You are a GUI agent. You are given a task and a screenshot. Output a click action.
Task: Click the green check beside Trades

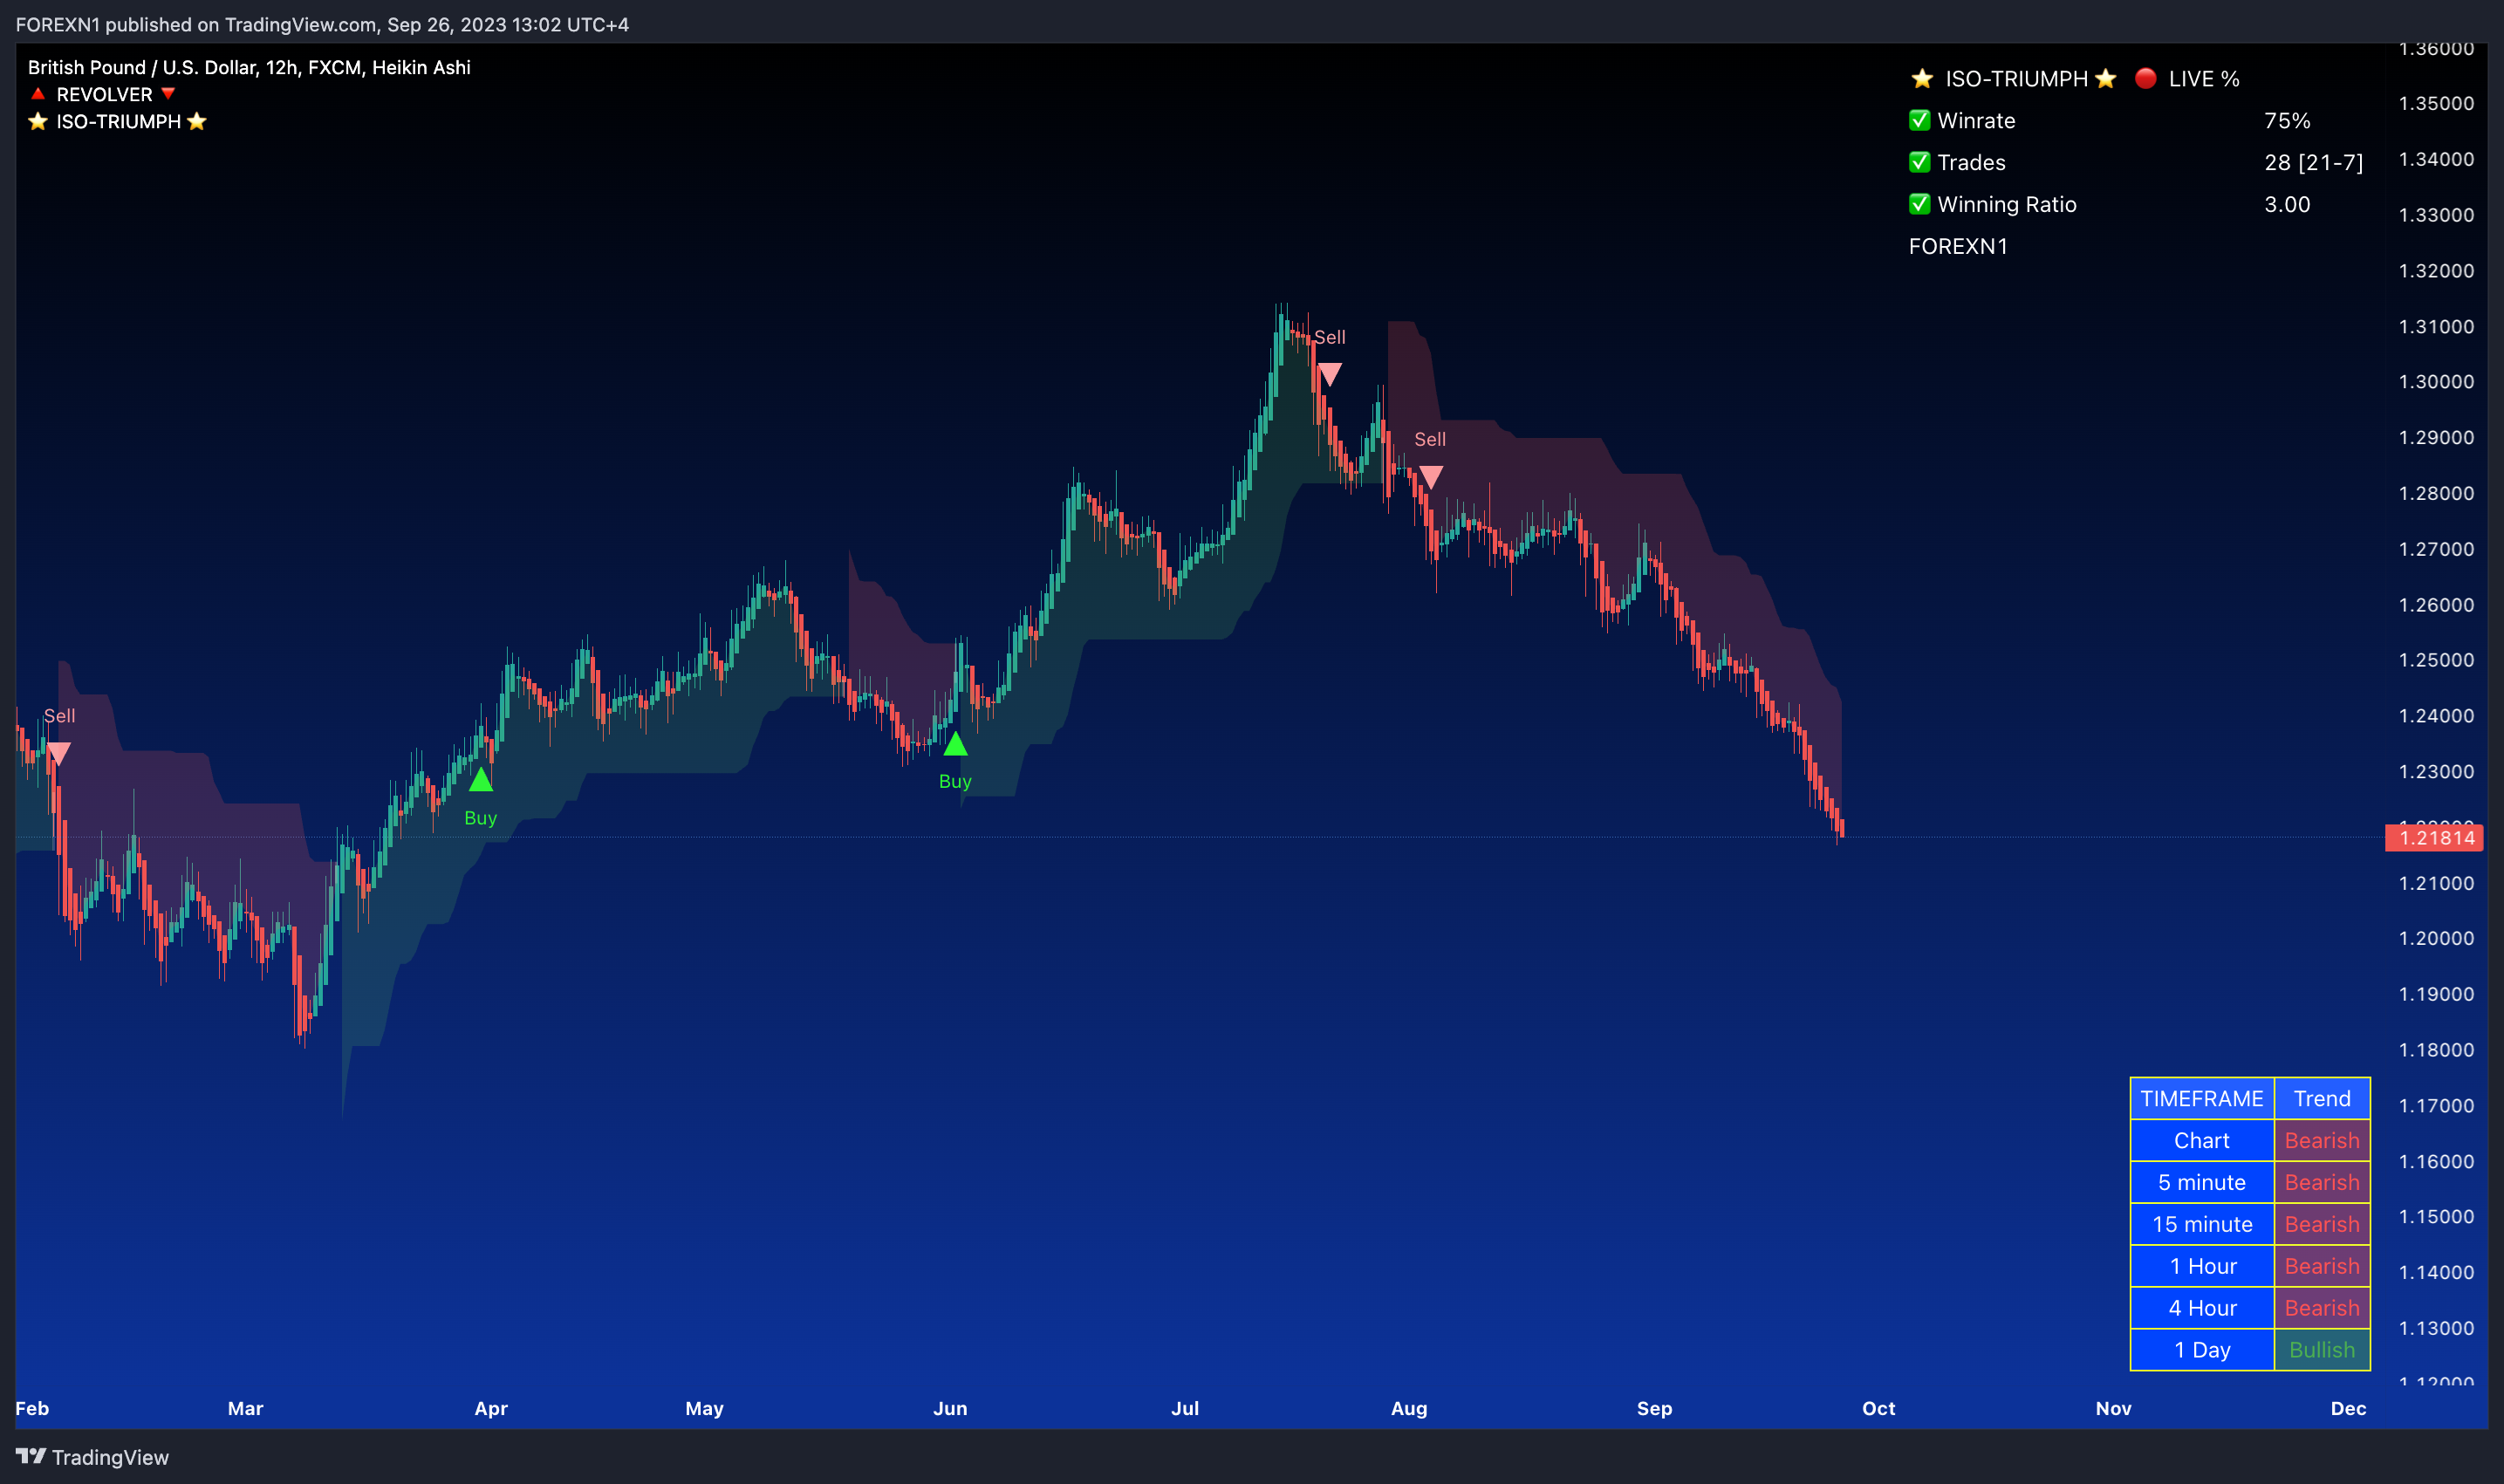point(1919,162)
